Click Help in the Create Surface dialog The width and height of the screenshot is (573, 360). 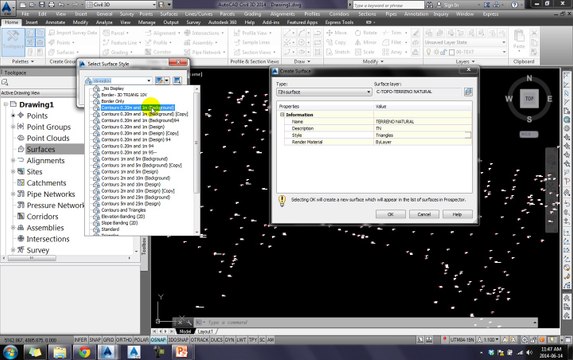457,214
